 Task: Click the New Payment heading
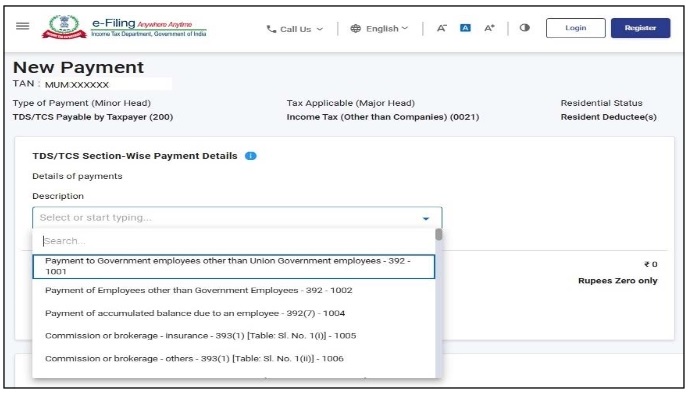(x=78, y=67)
